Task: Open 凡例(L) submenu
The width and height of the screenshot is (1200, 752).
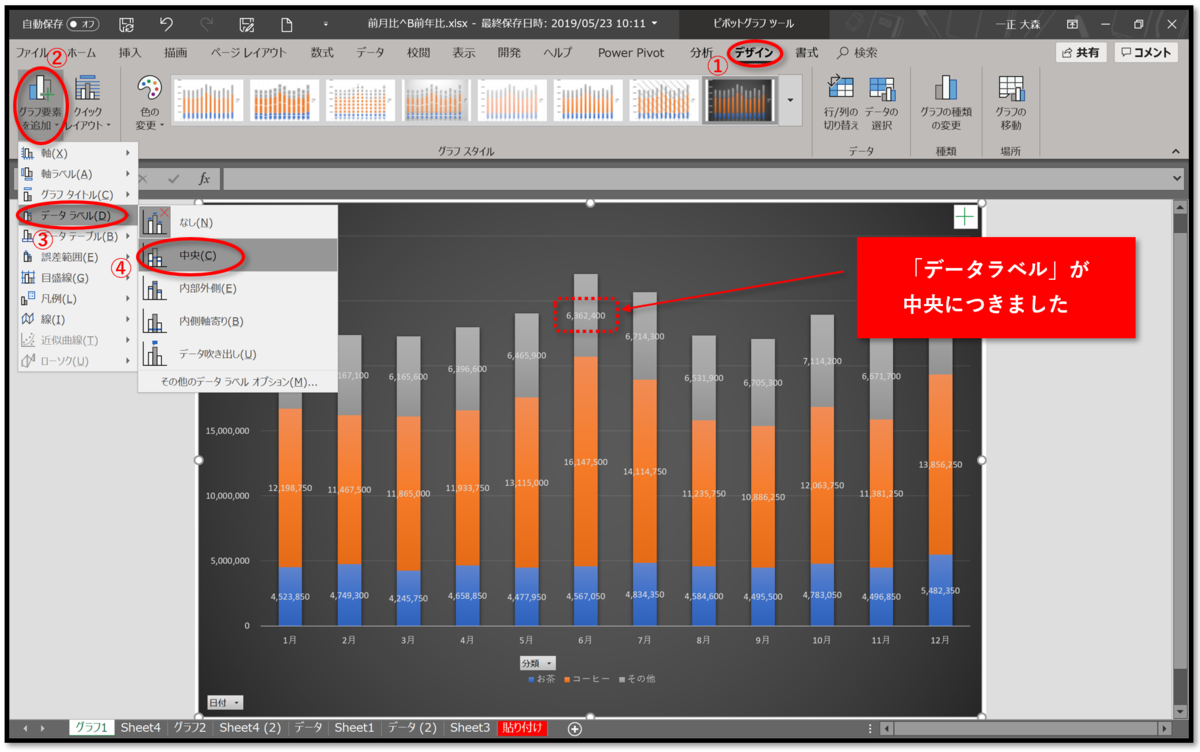Action: 77,299
